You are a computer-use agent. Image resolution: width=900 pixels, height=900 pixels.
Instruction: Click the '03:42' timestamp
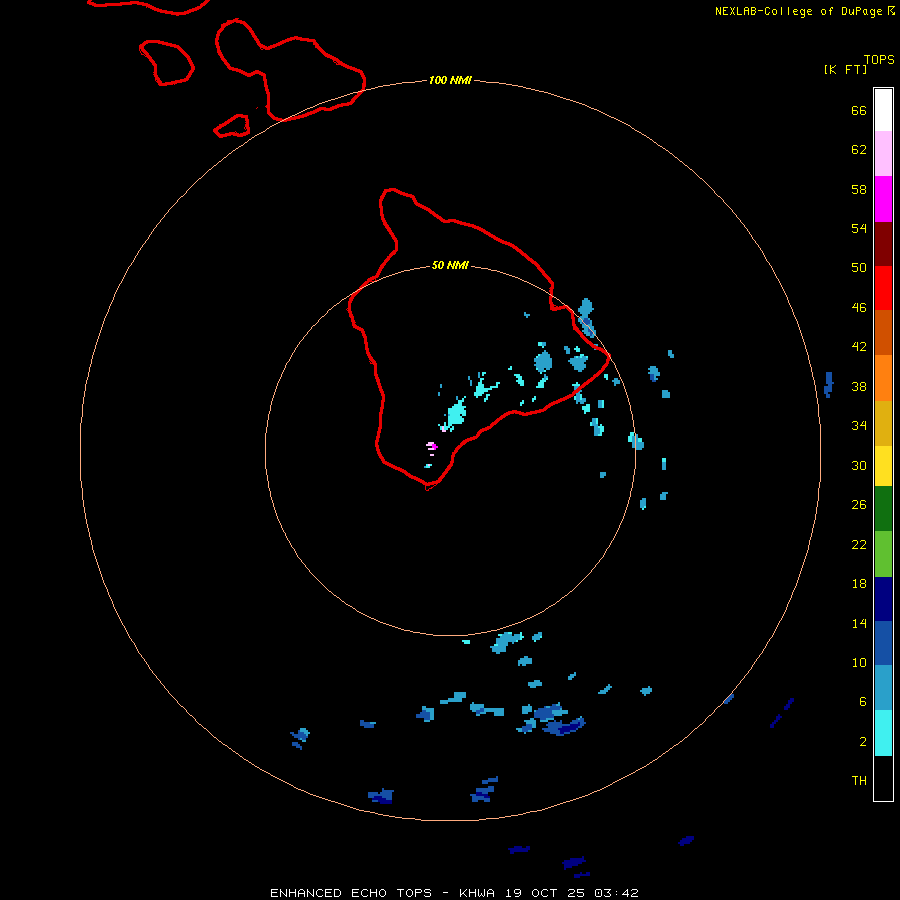coord(616,893)
